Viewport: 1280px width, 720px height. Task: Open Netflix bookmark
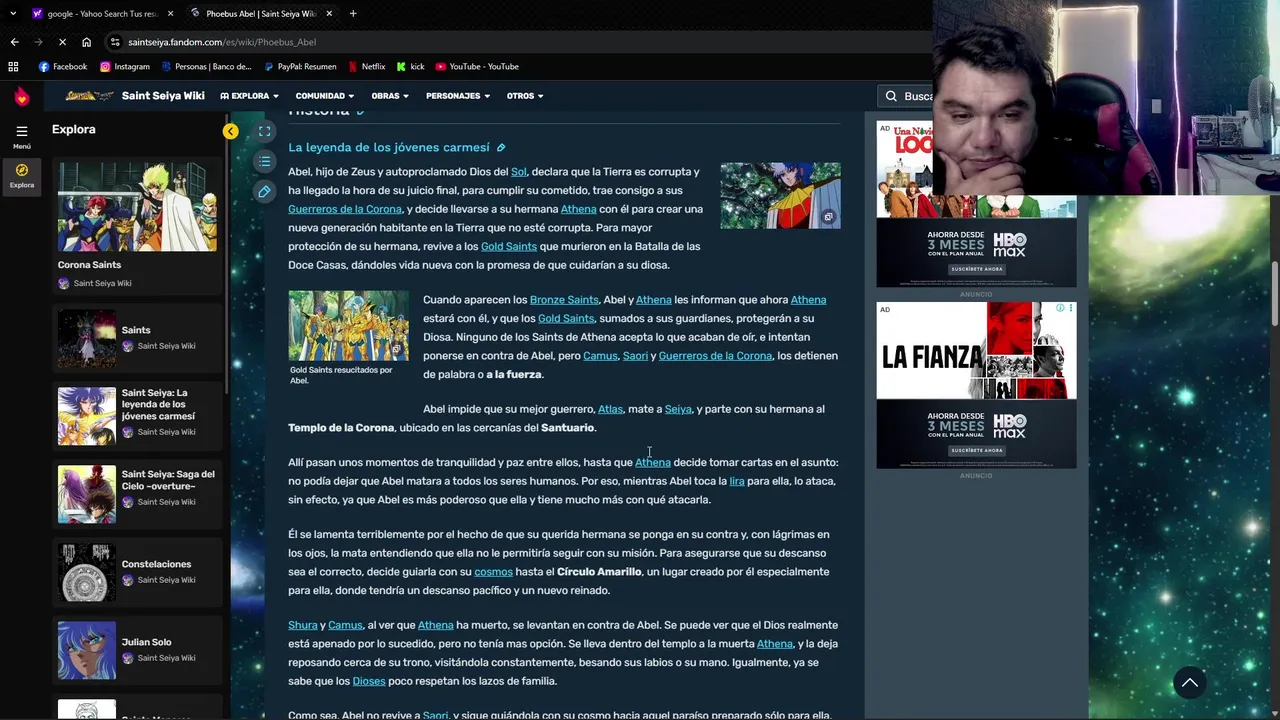[x=367, y=66]
